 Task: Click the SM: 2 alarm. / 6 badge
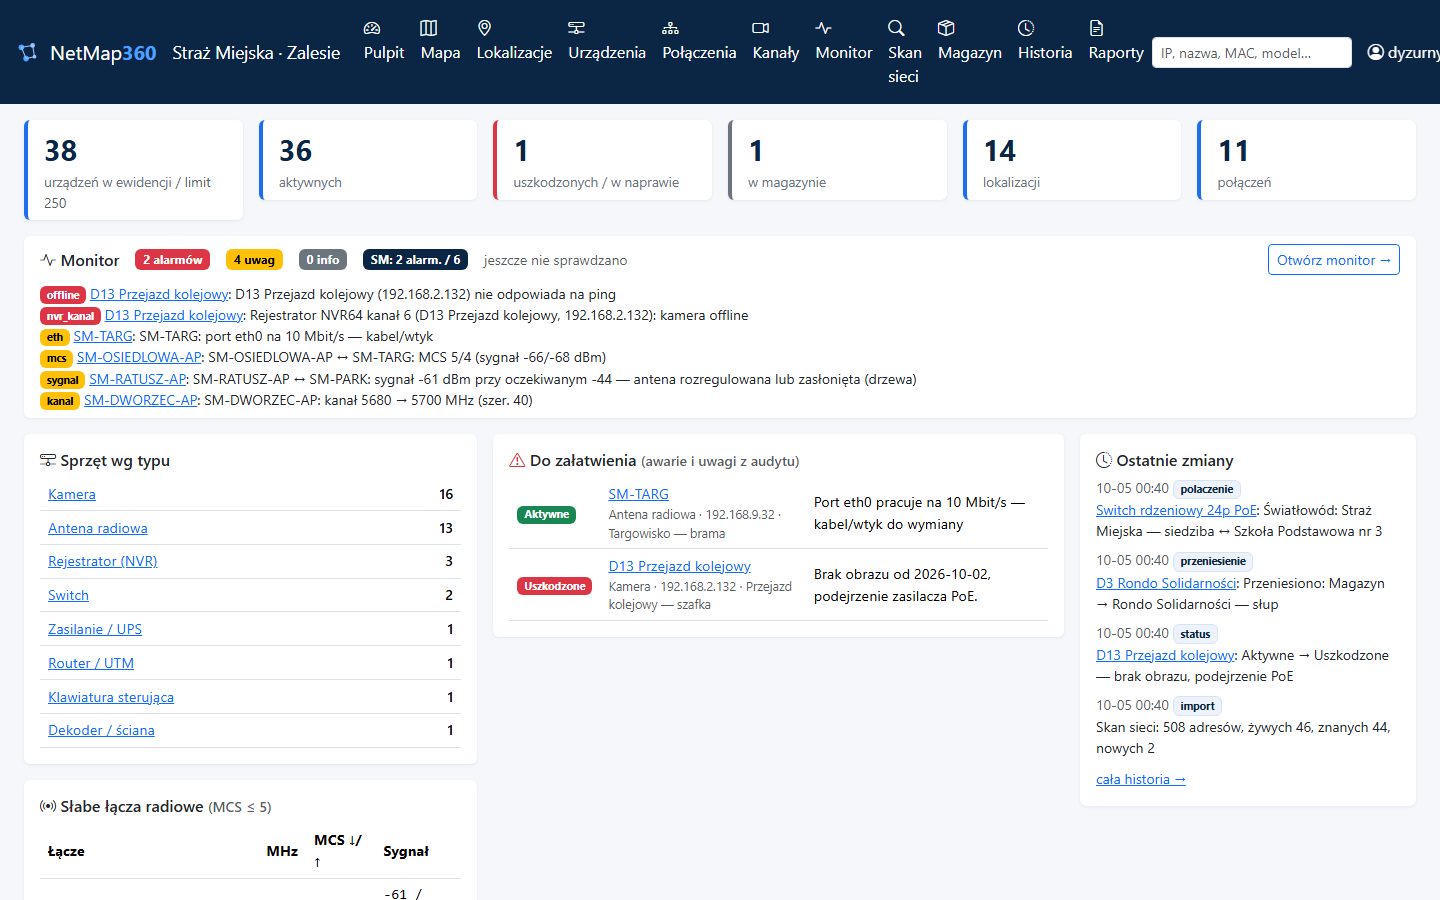coord(416,260)
